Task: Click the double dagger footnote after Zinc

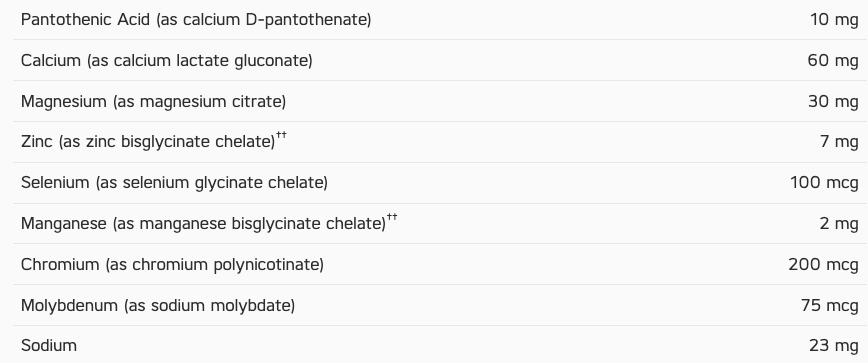Action: point(282,136)
